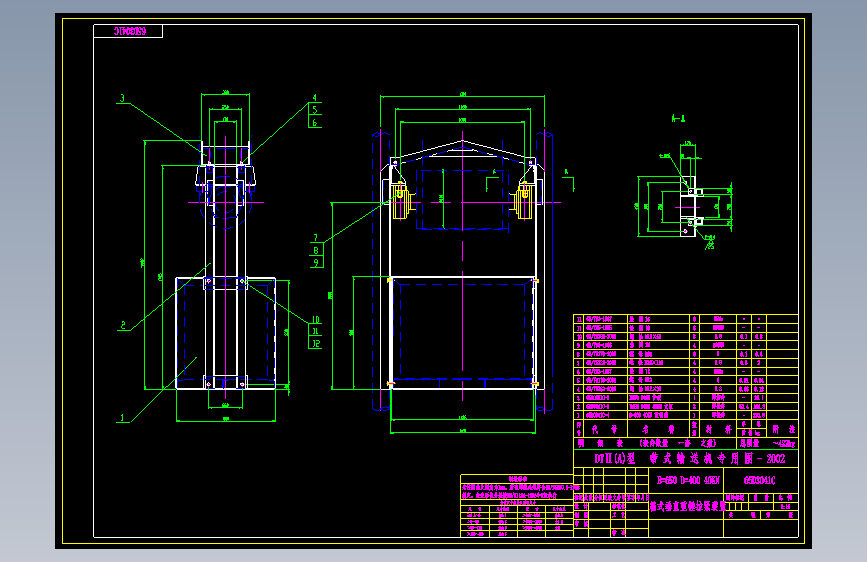Viewport: 867px width, 562px height.
Task: Click the 'B=650 D=400 40KN' specification text
Action: tap(688, 480)
